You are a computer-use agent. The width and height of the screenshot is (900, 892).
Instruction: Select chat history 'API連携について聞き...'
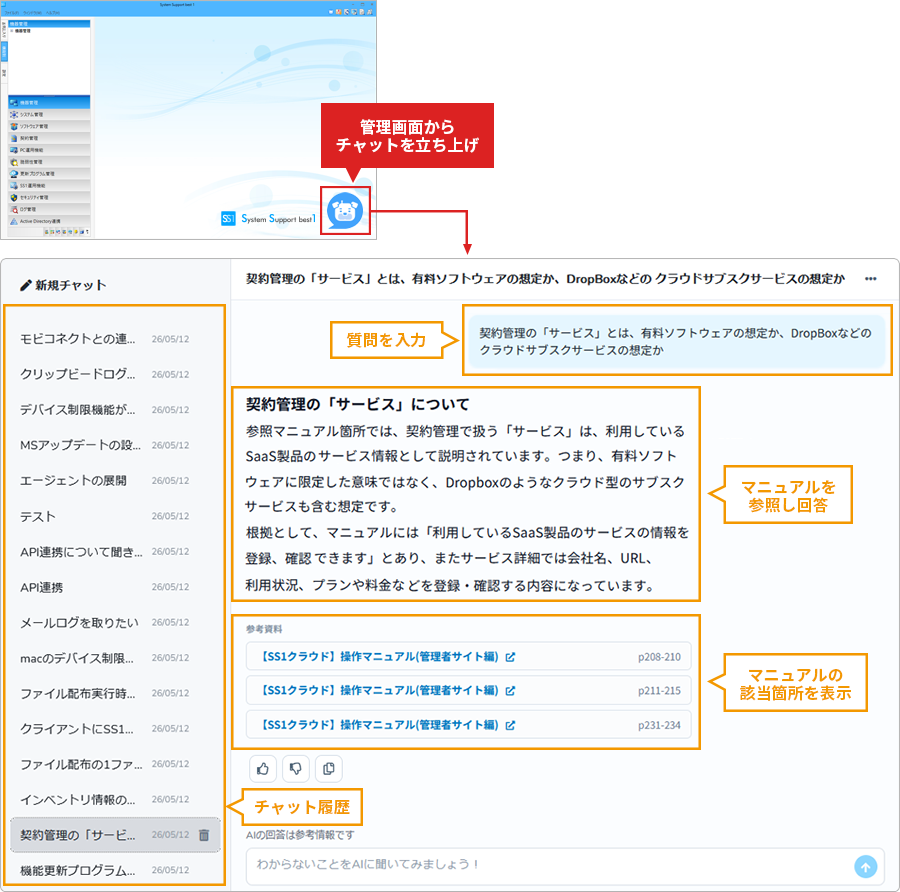pos(114,551)
